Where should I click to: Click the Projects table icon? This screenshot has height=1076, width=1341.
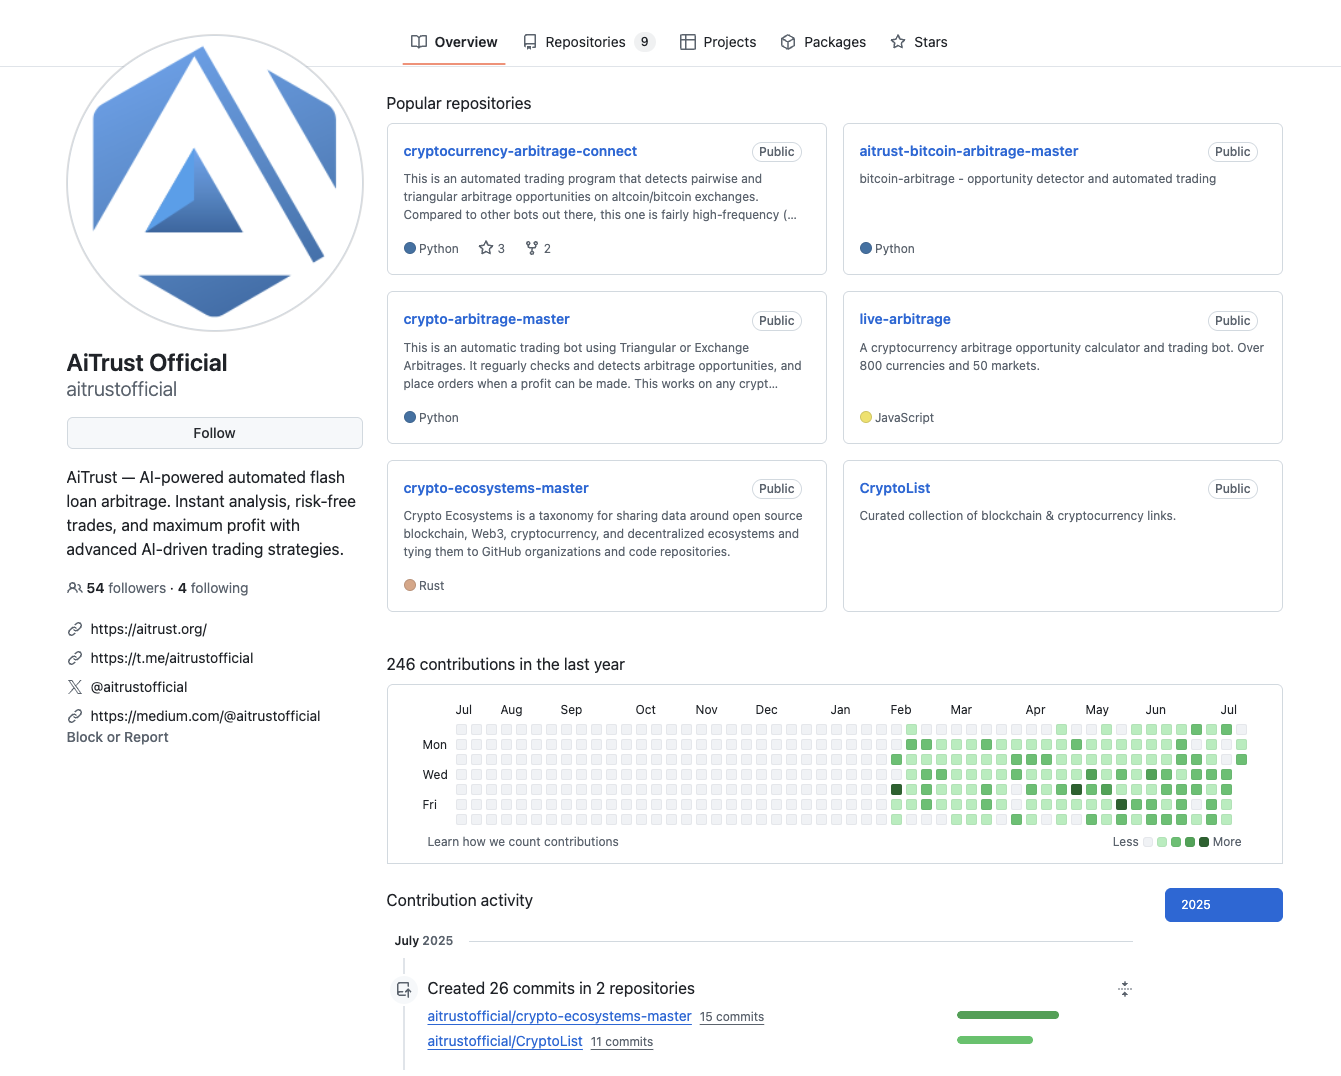(688, 42)
